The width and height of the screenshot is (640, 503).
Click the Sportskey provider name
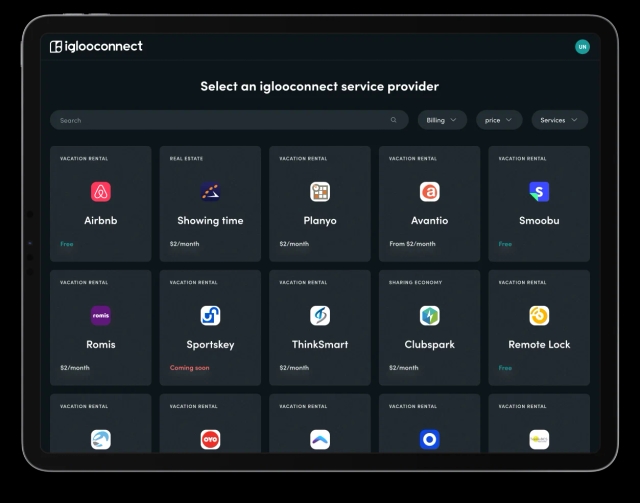click(x=210, y=345)
